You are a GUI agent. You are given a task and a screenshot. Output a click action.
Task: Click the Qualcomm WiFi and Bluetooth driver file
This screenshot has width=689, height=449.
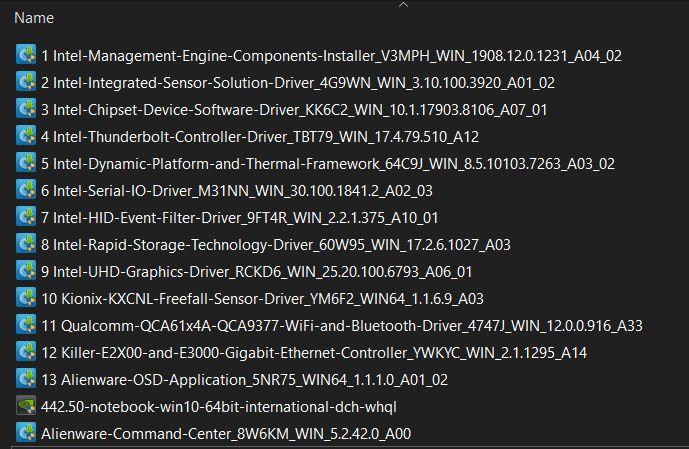[342, 326]
